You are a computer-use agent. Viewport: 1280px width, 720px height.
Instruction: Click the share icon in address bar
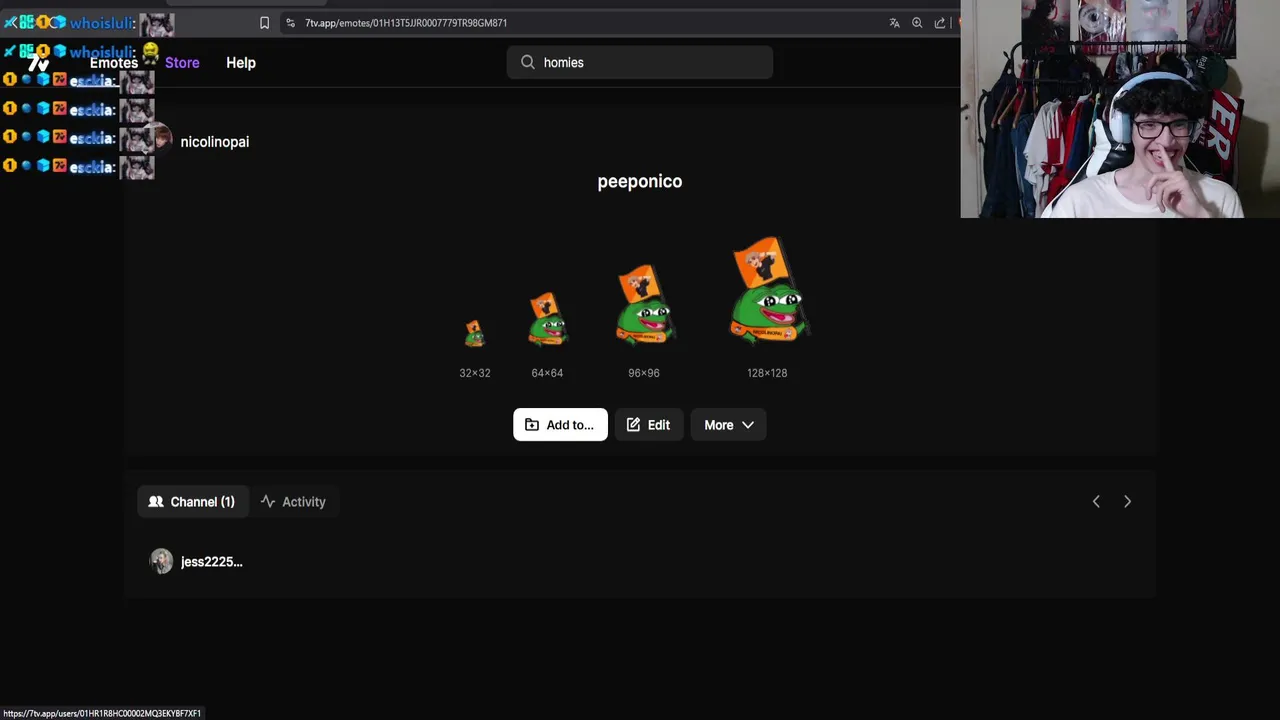940,23
